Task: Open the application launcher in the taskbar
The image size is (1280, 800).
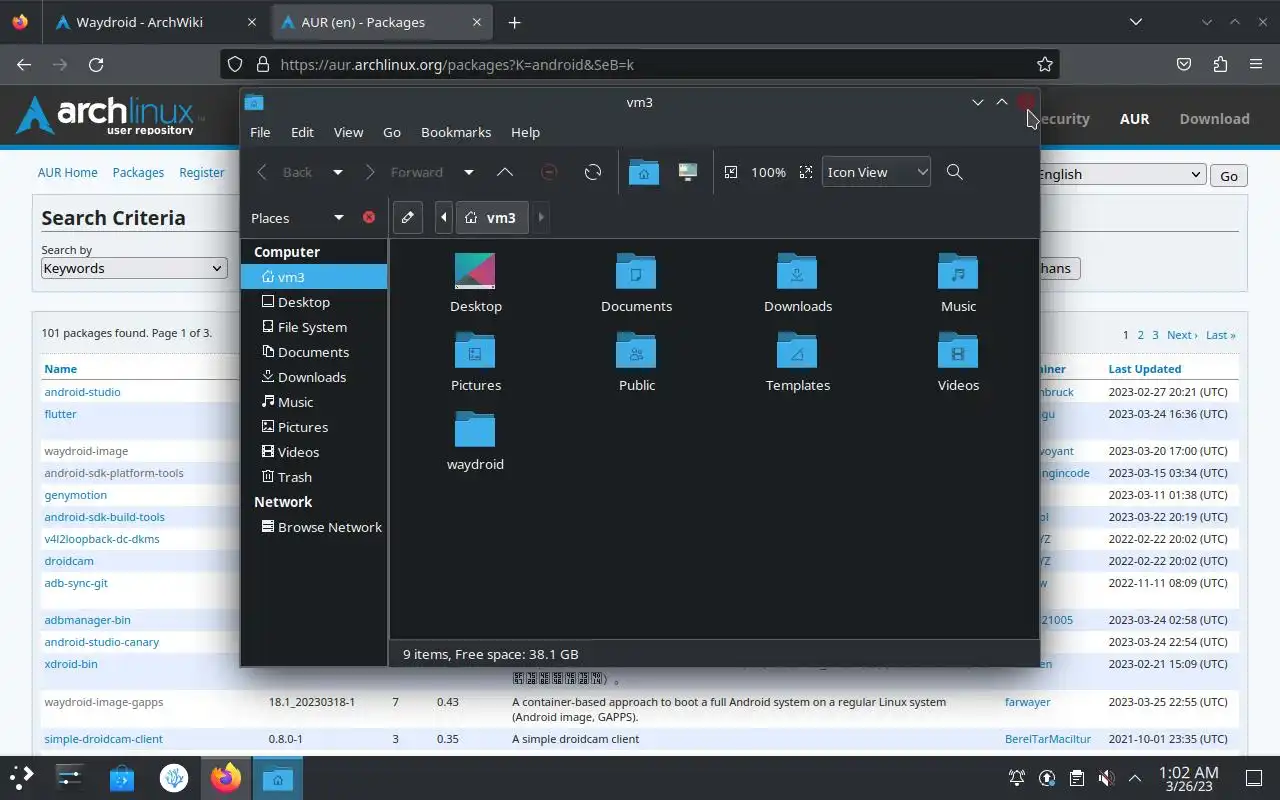Action: tap(22, 778)
